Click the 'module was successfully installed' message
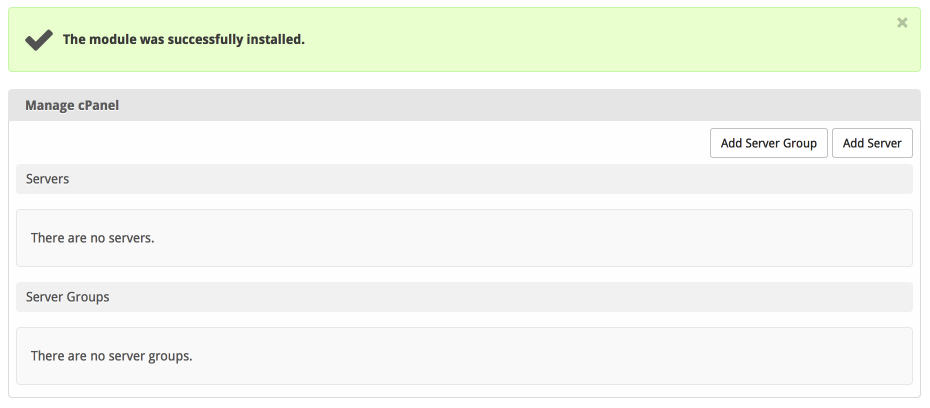930x408 pixels. [x=183, y=40]
